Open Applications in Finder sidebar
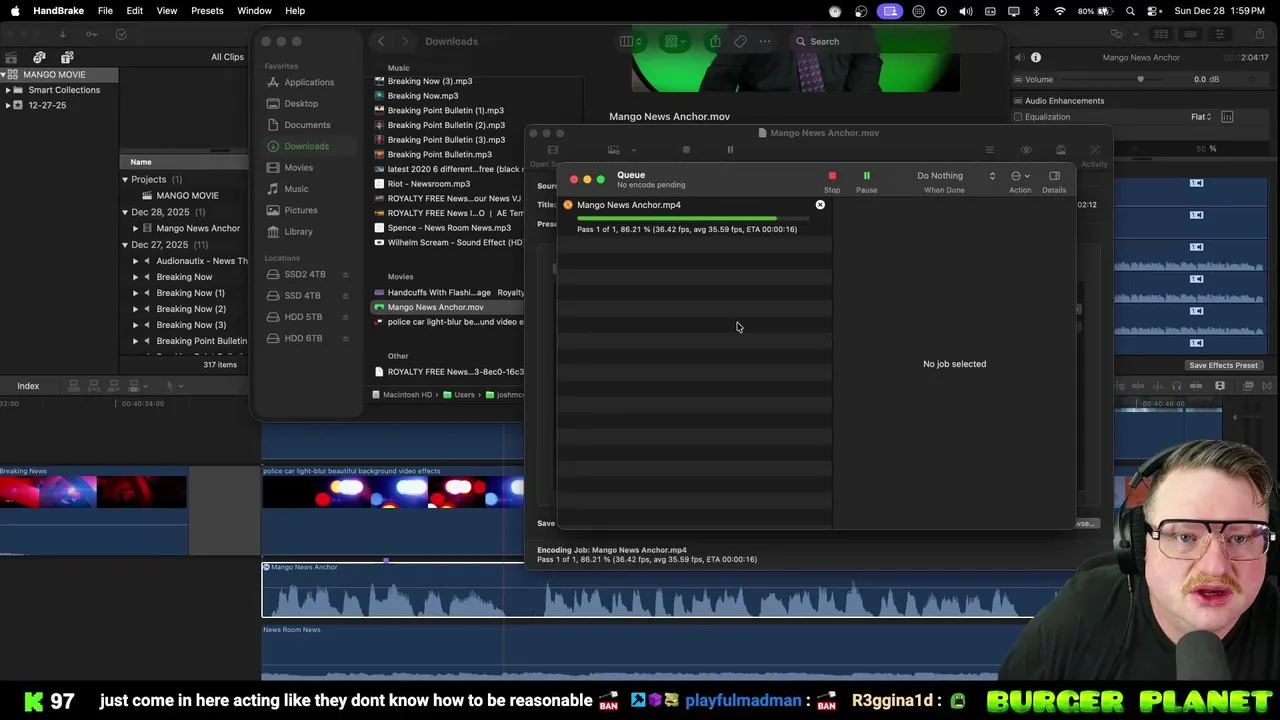The height and width of the screenshot is (720, 1280). 309,82
